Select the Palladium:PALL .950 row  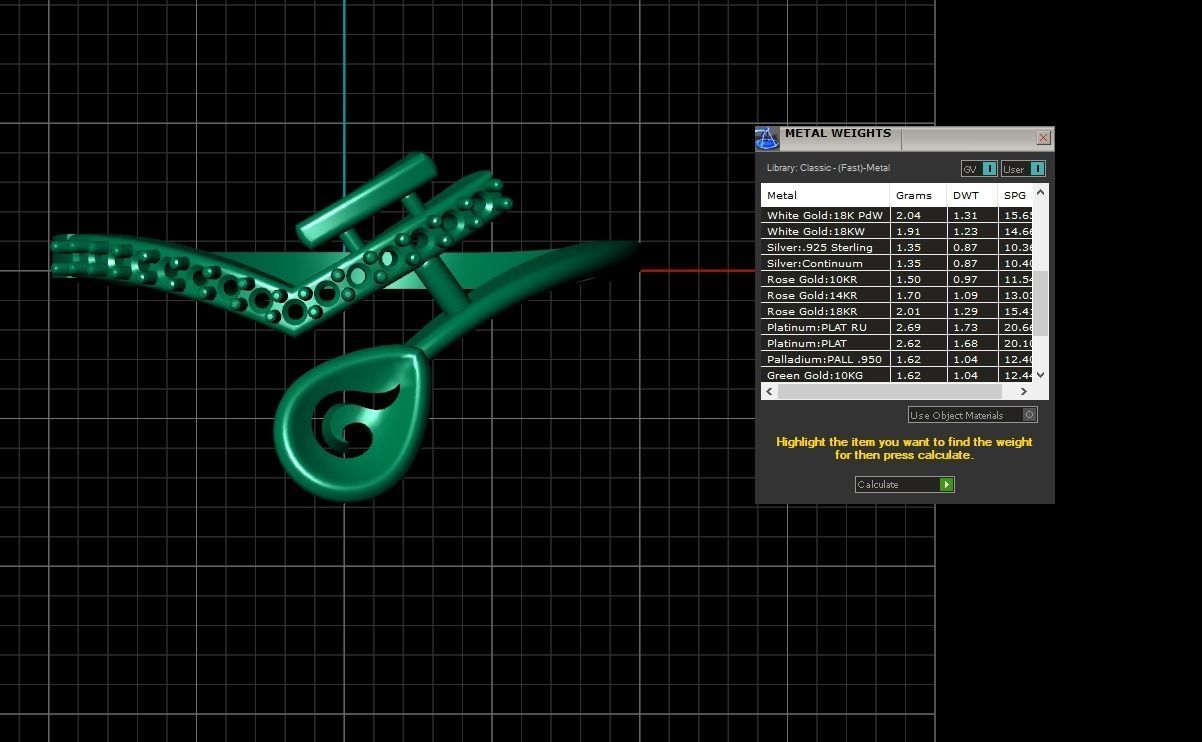click(897, 359)
